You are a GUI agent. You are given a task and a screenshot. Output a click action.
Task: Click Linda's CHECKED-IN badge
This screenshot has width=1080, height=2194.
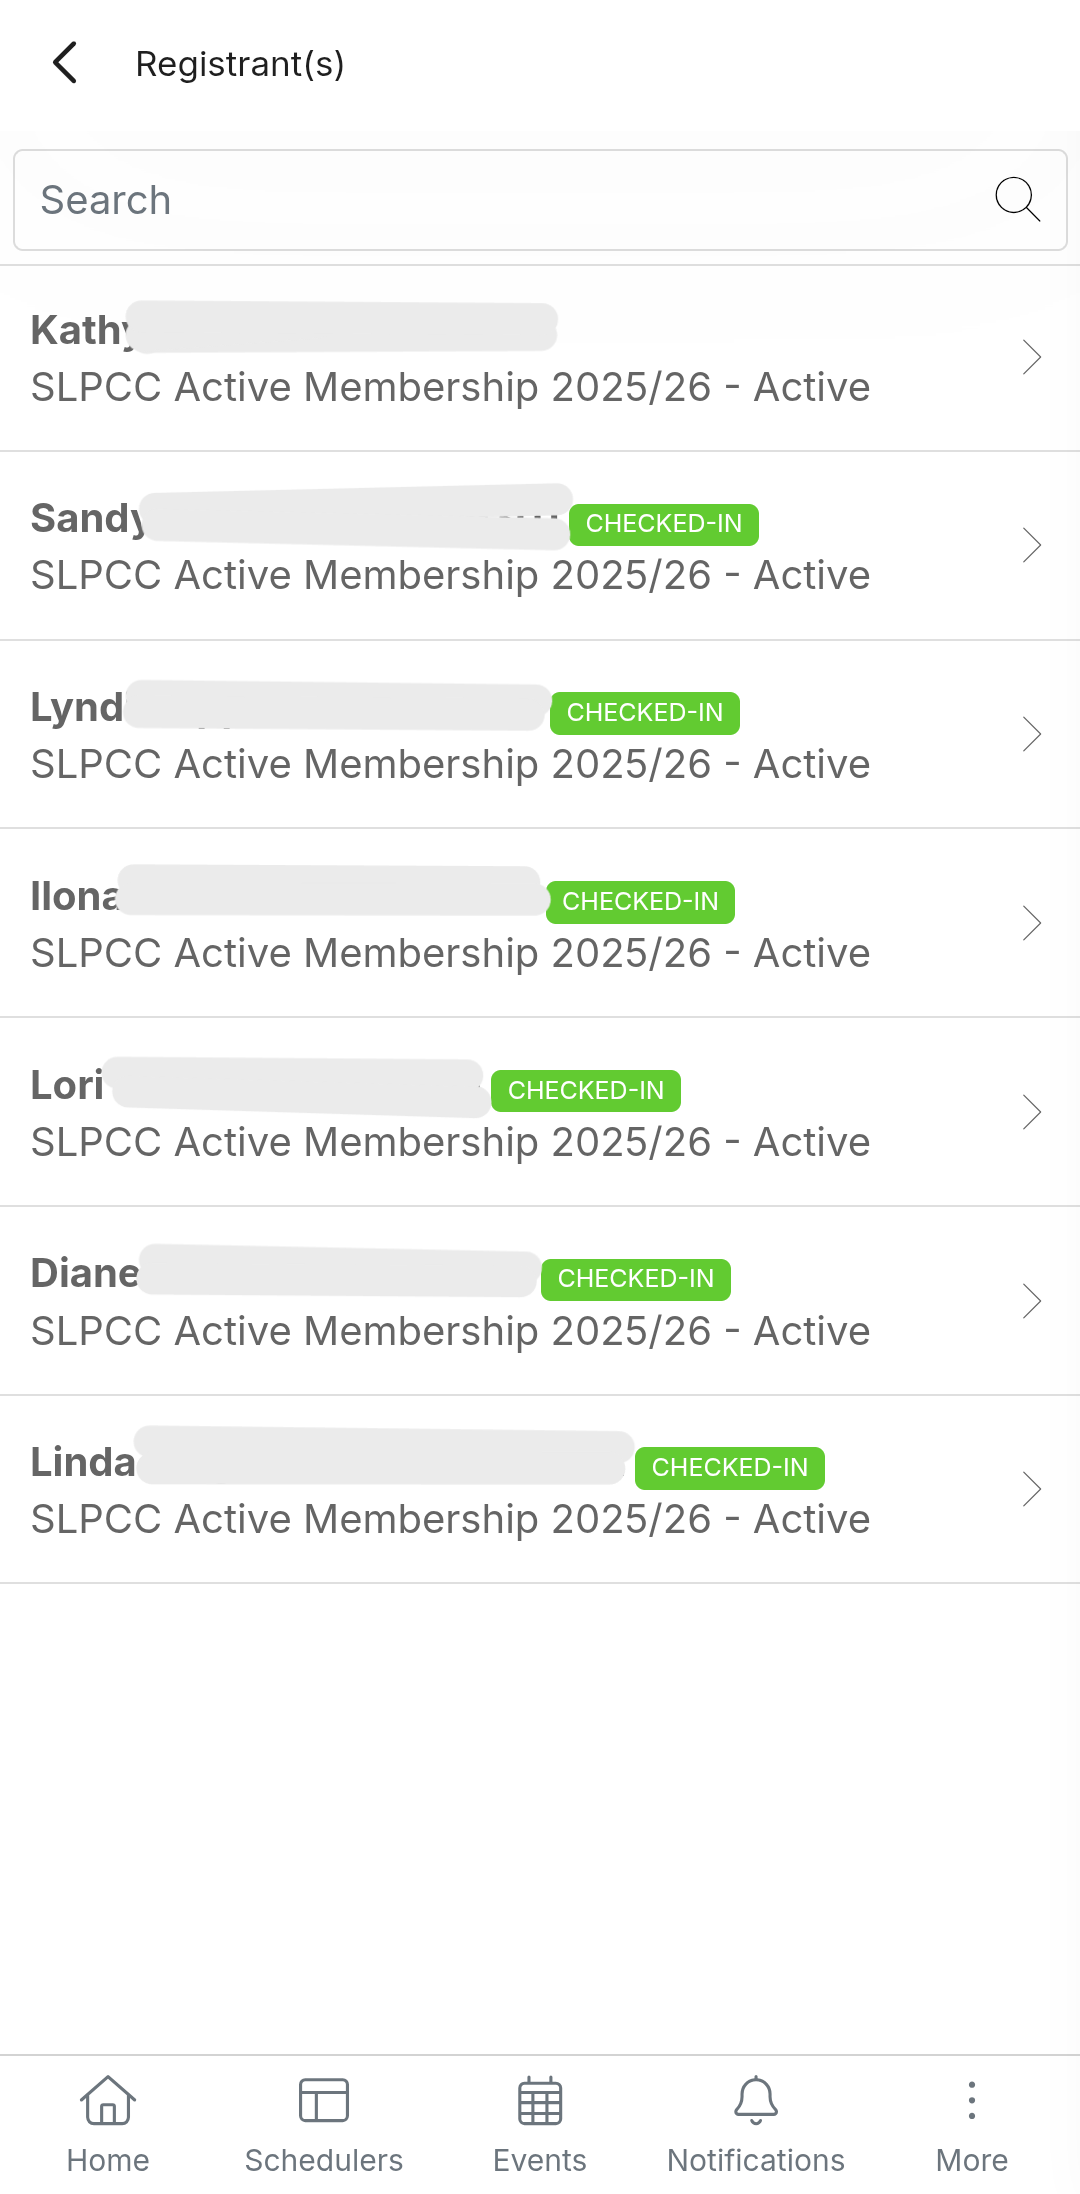[730, 1468]
